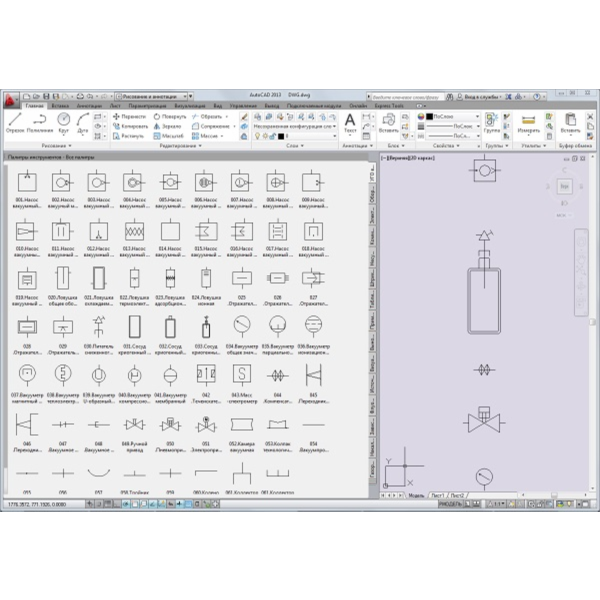This screenshot has height=600, width=600.
Task: Click the table icon in Аннотации panel
Action: point(366,136)
